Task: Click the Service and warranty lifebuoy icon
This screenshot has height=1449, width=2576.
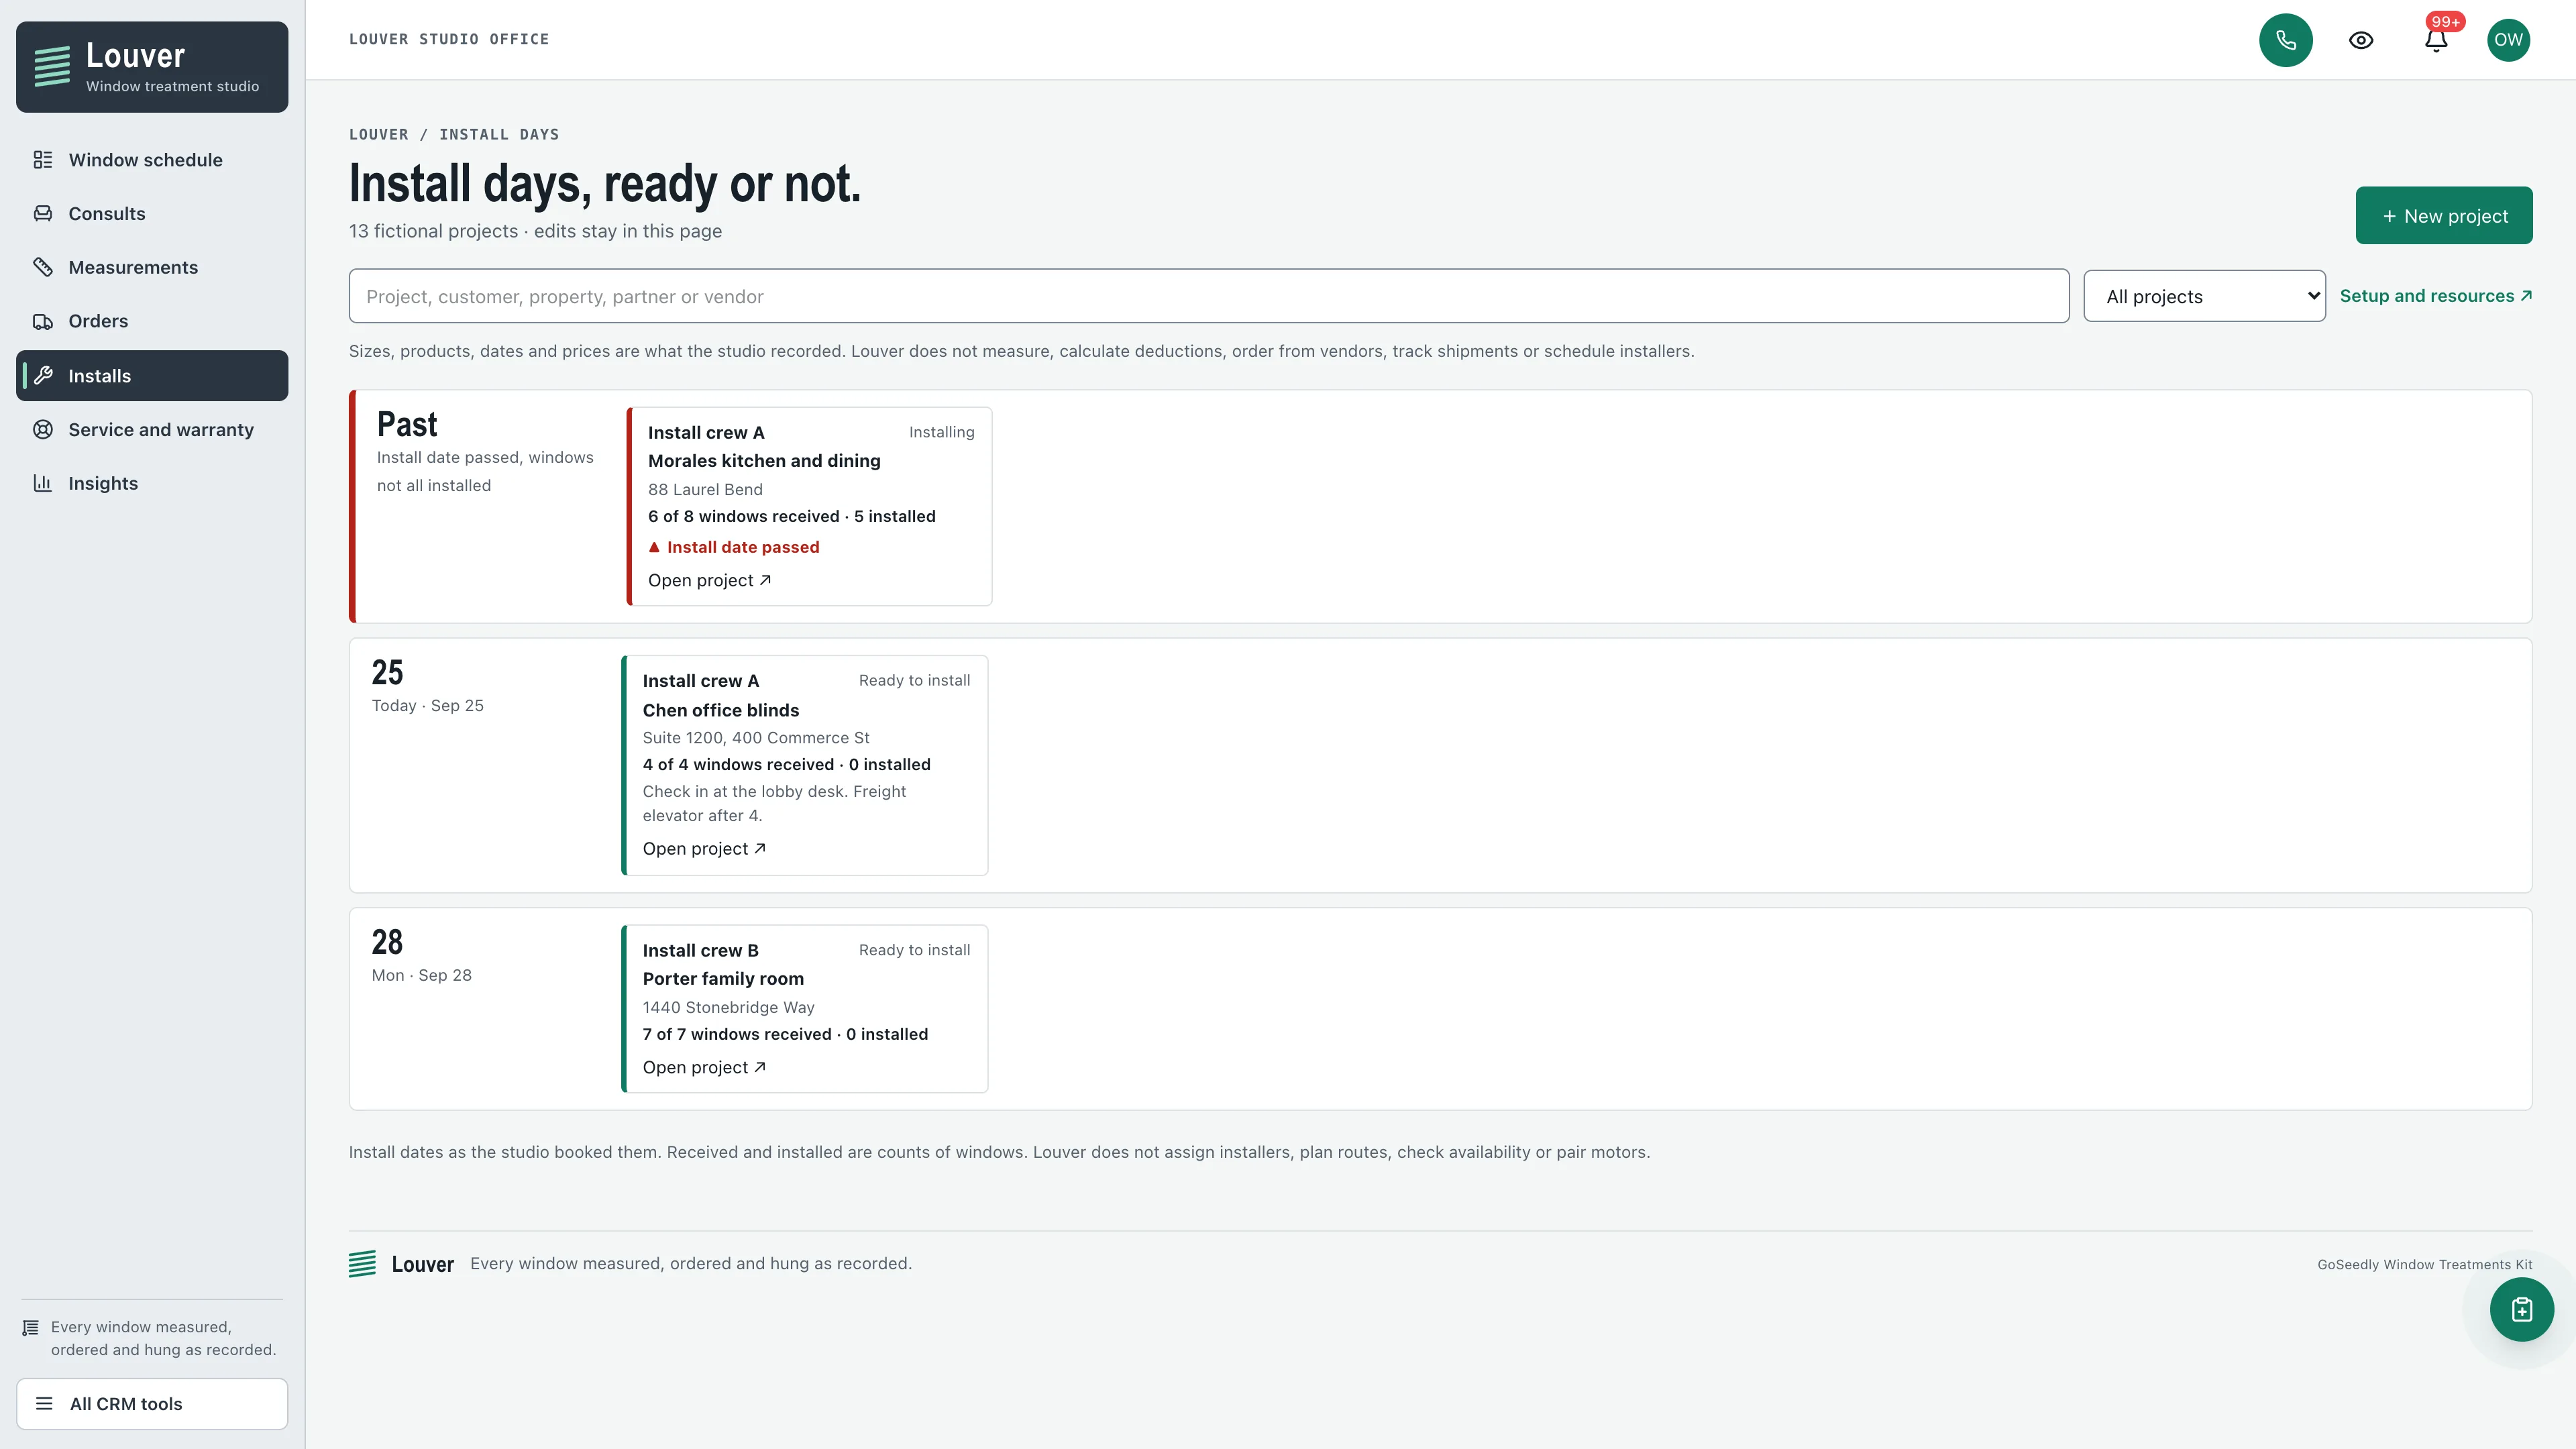Action: click(x=43, y=429)
